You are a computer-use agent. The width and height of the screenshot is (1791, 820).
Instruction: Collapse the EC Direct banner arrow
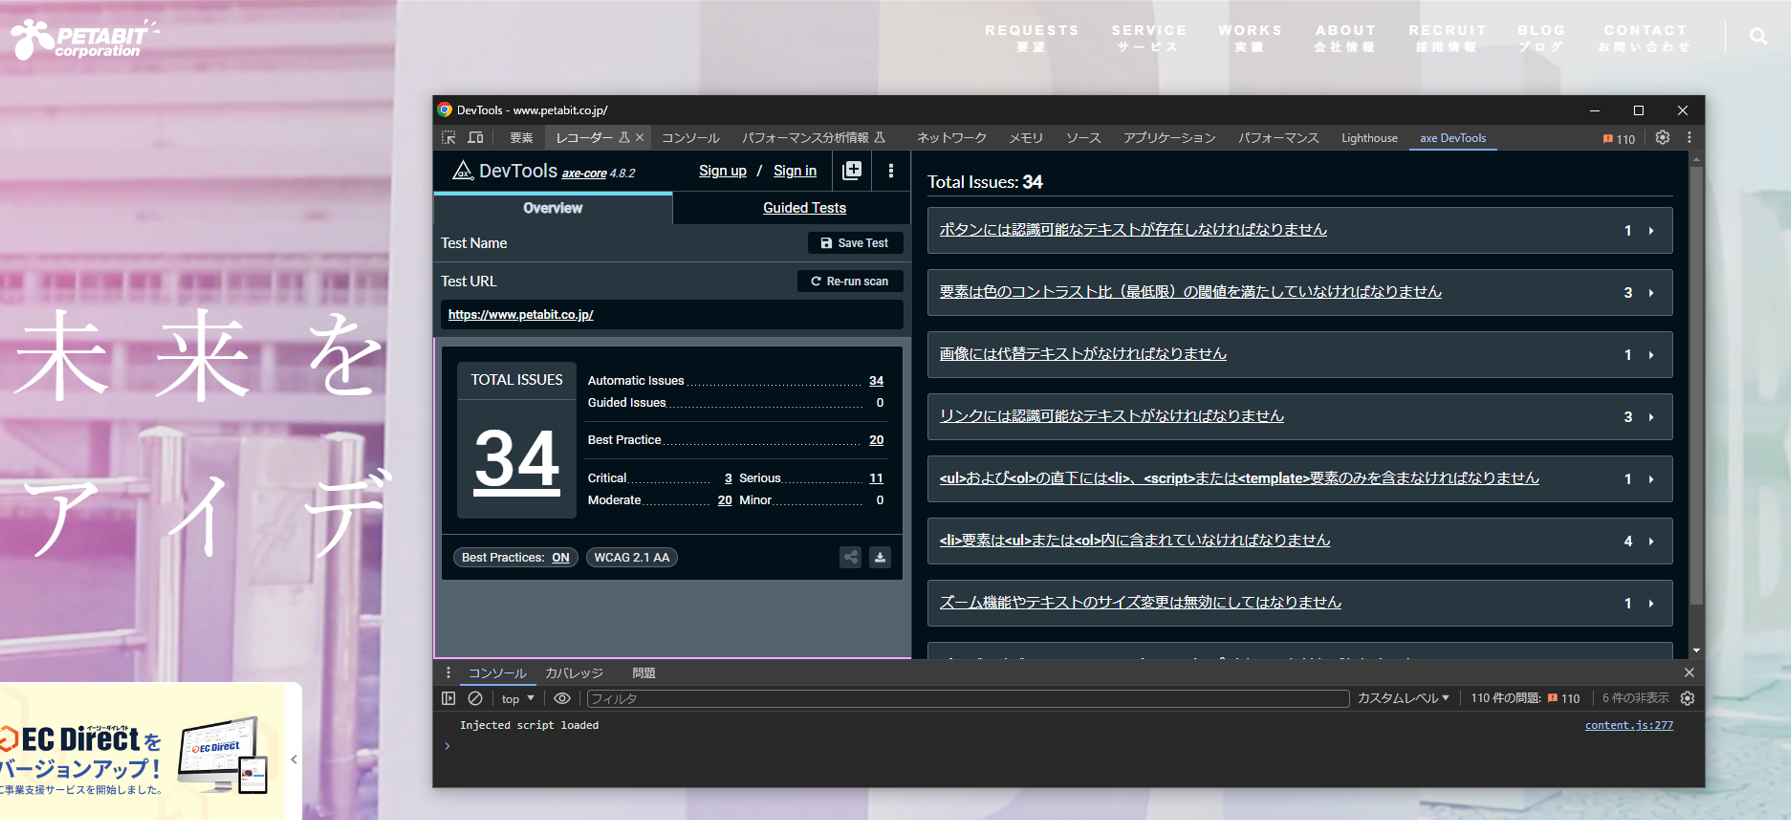pos(293,760)
